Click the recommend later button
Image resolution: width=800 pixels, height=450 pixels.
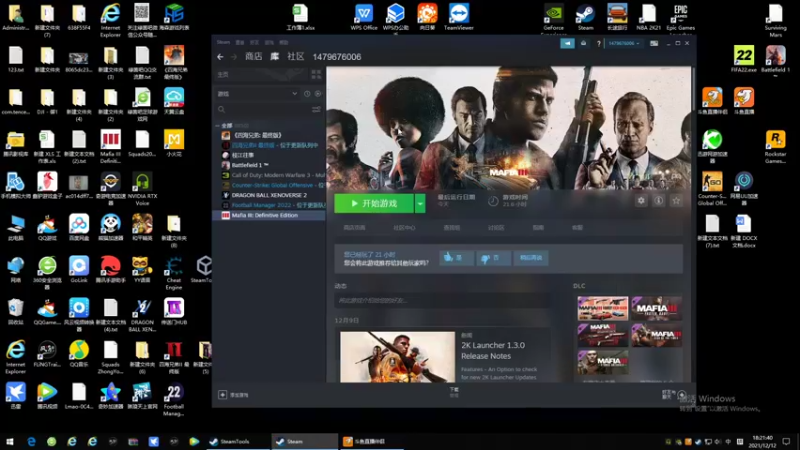click(x=531, y=258)
